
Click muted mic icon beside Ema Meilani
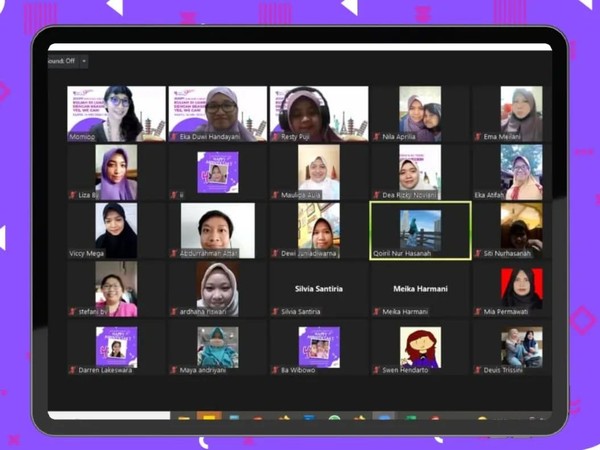click(478, 137)
